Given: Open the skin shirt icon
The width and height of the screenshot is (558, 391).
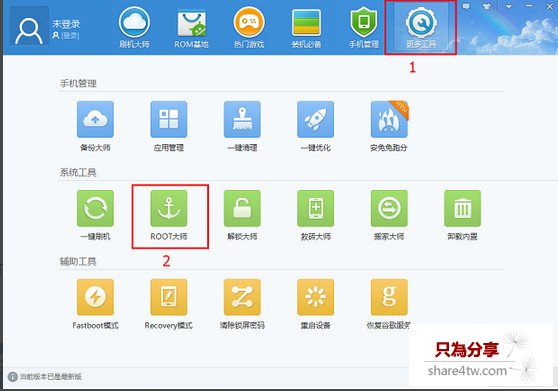Looking at the screenshot, I should [486, 6].
